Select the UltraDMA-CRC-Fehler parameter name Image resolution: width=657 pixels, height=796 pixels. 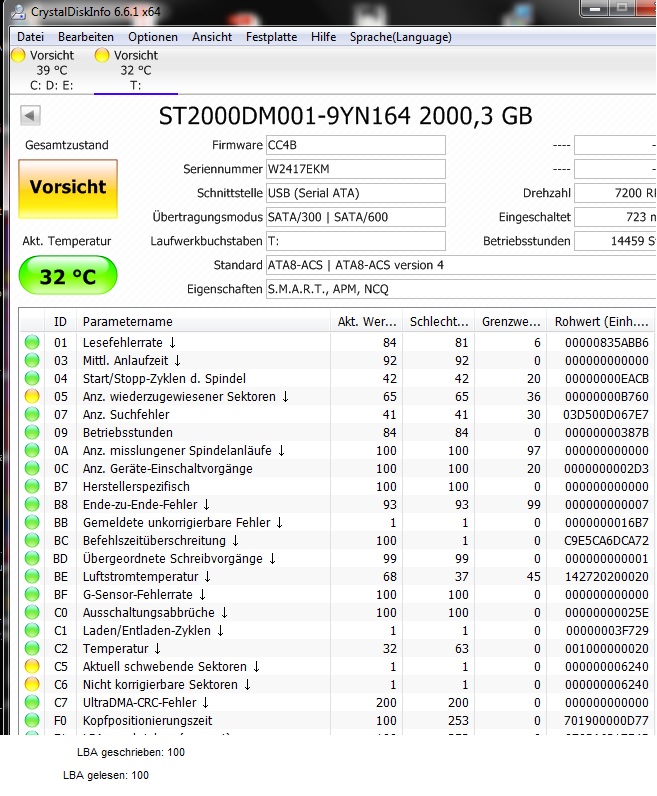pyautogui.click(x=146, y=703)
